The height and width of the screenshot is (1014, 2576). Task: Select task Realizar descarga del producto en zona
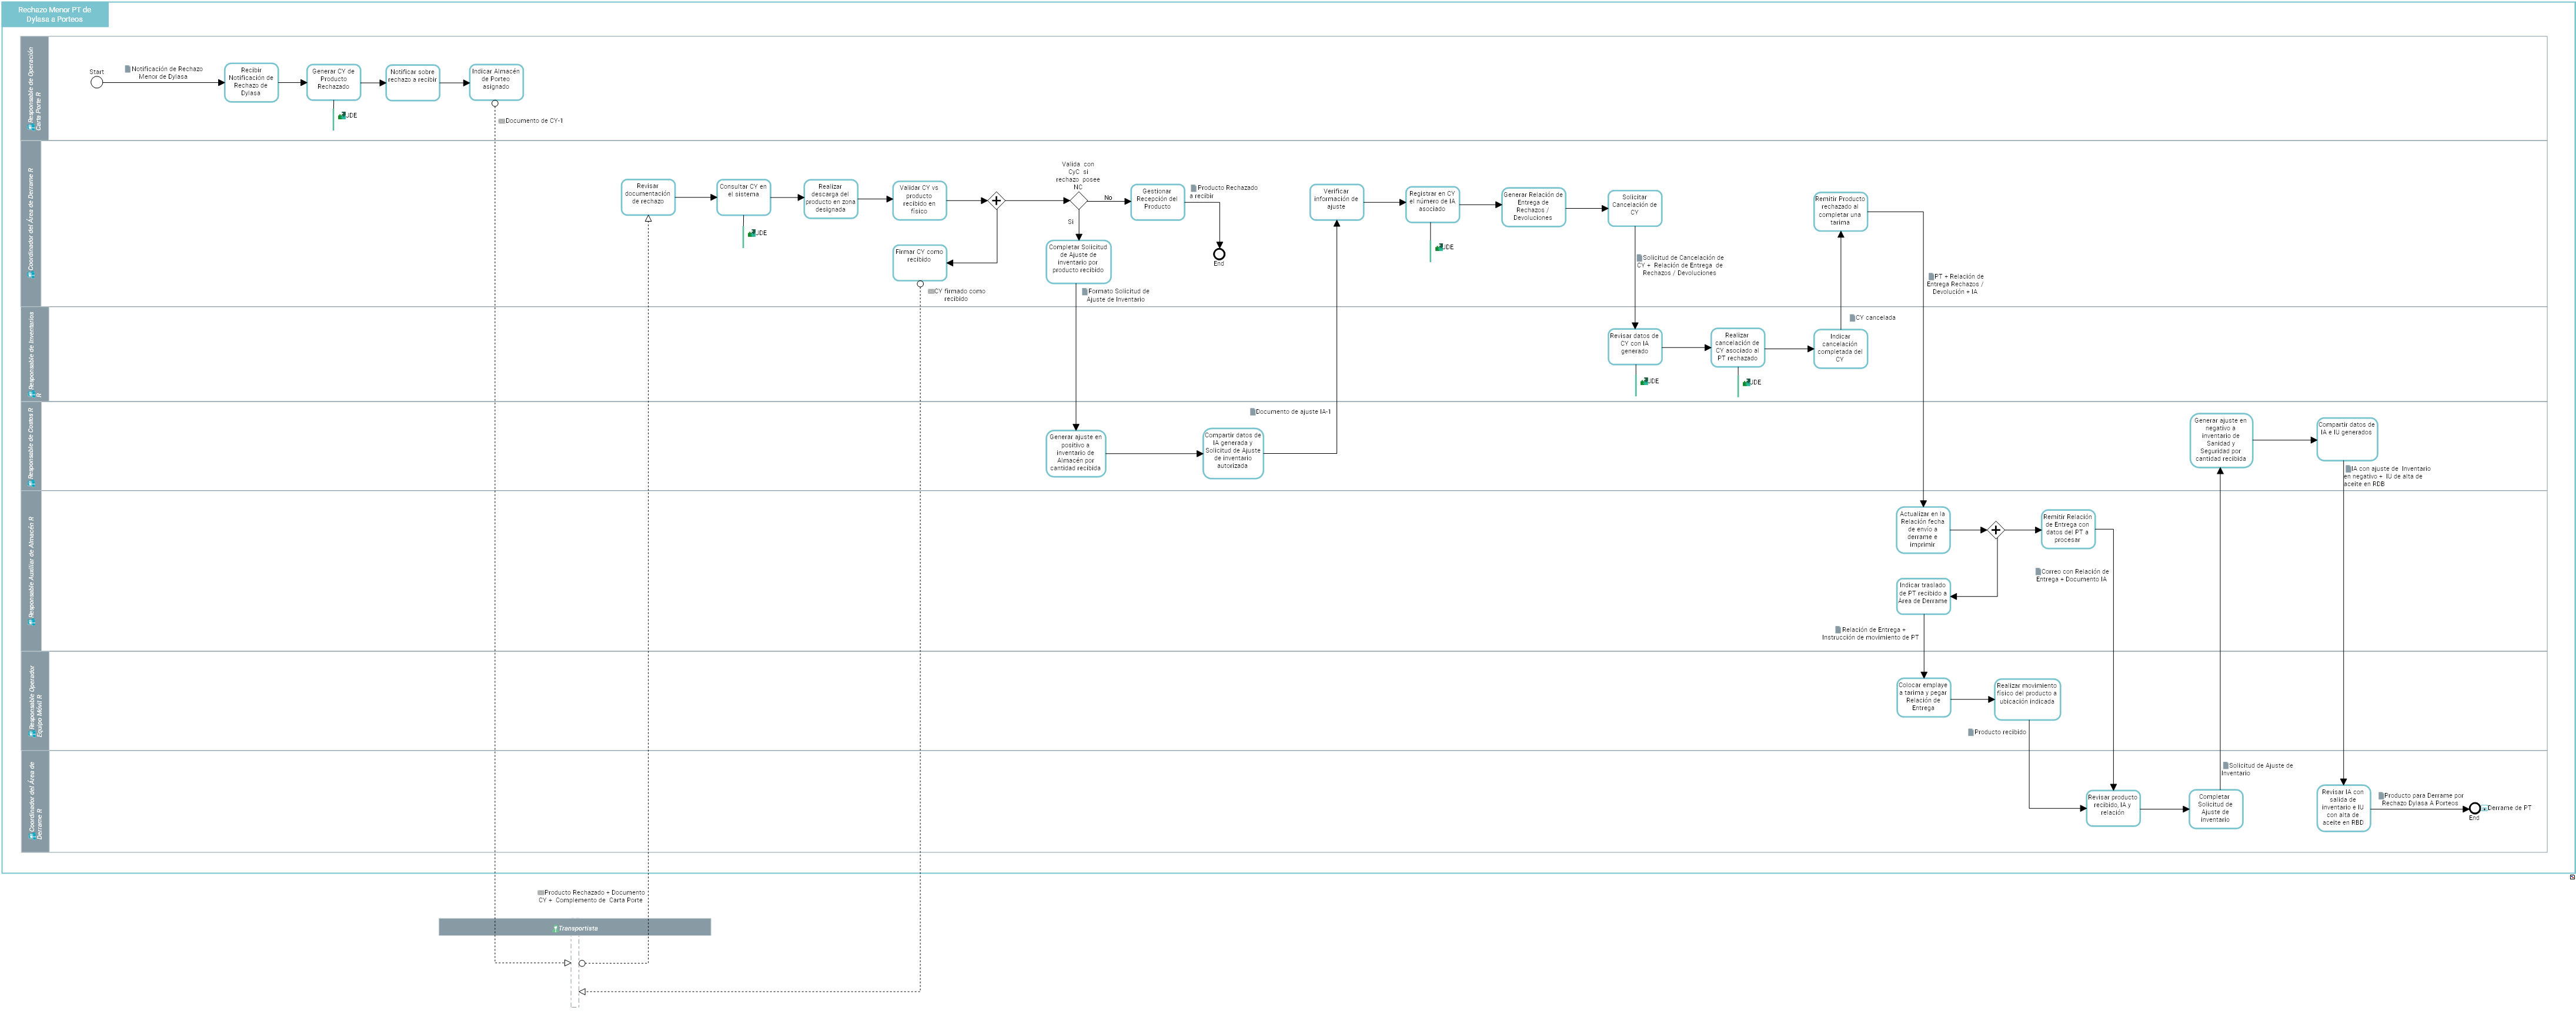pos(830,199)
